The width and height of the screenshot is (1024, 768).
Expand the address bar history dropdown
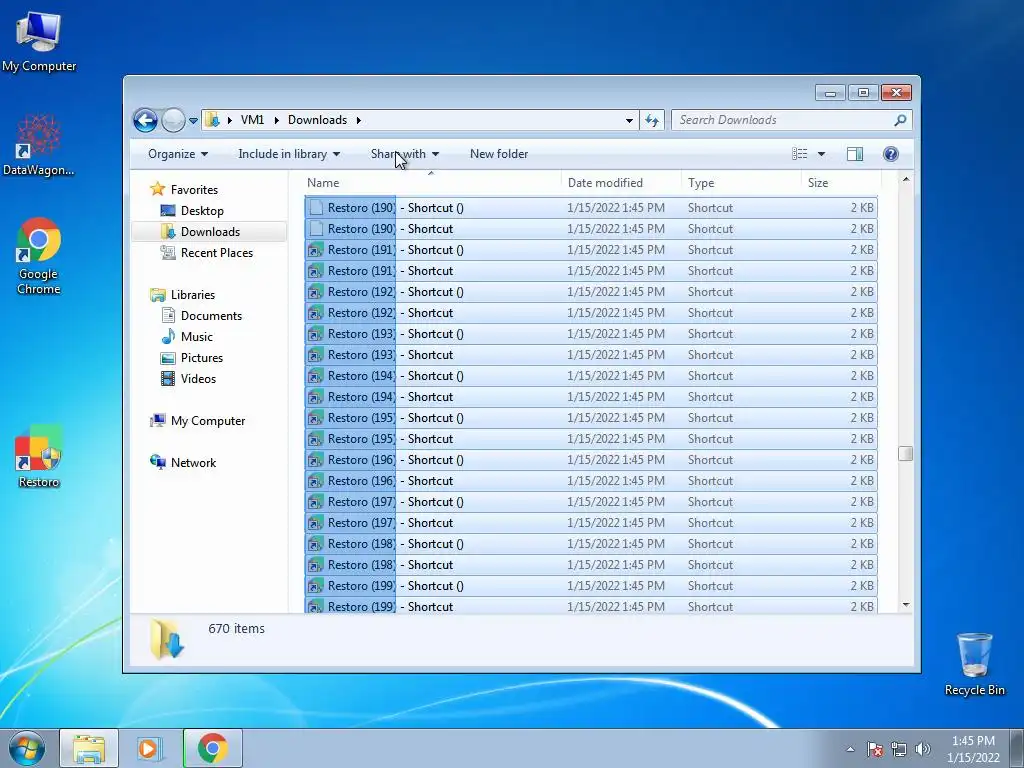[629, 120]
